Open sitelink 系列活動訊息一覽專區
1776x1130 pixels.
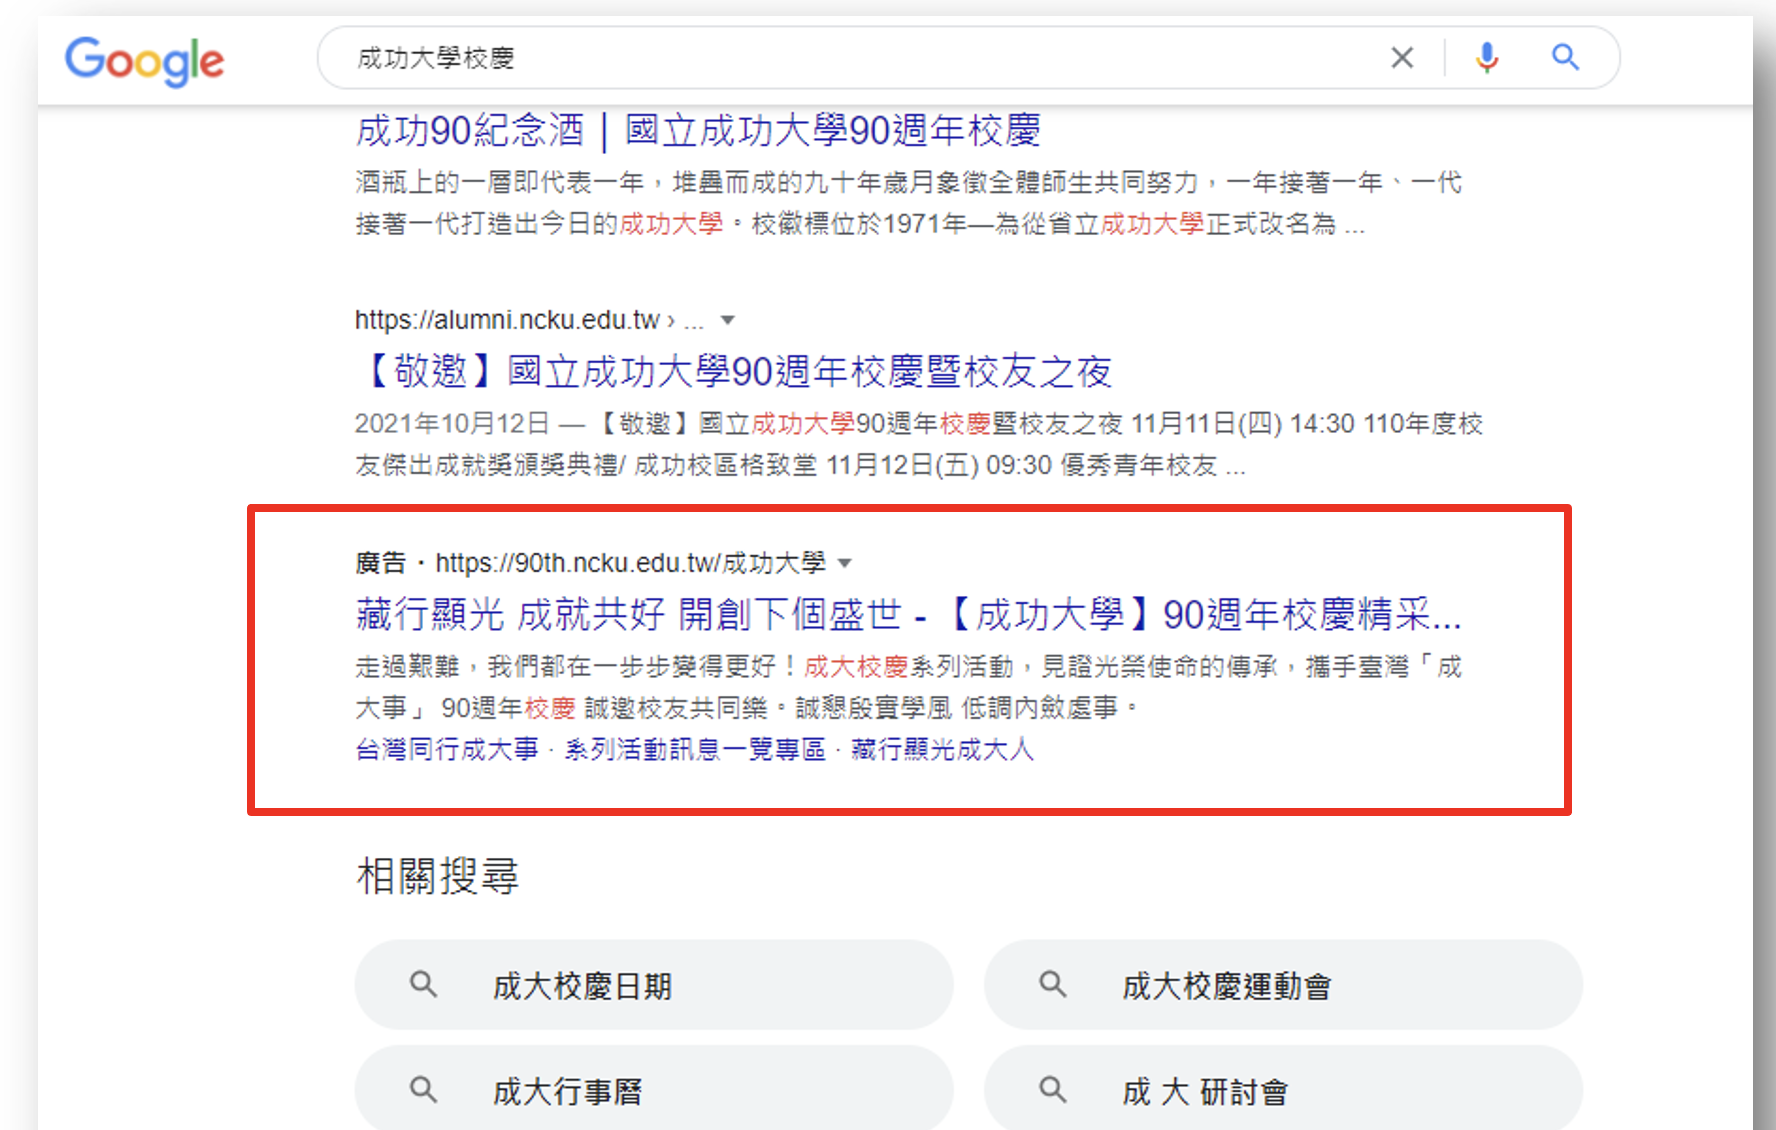point(695,749)
